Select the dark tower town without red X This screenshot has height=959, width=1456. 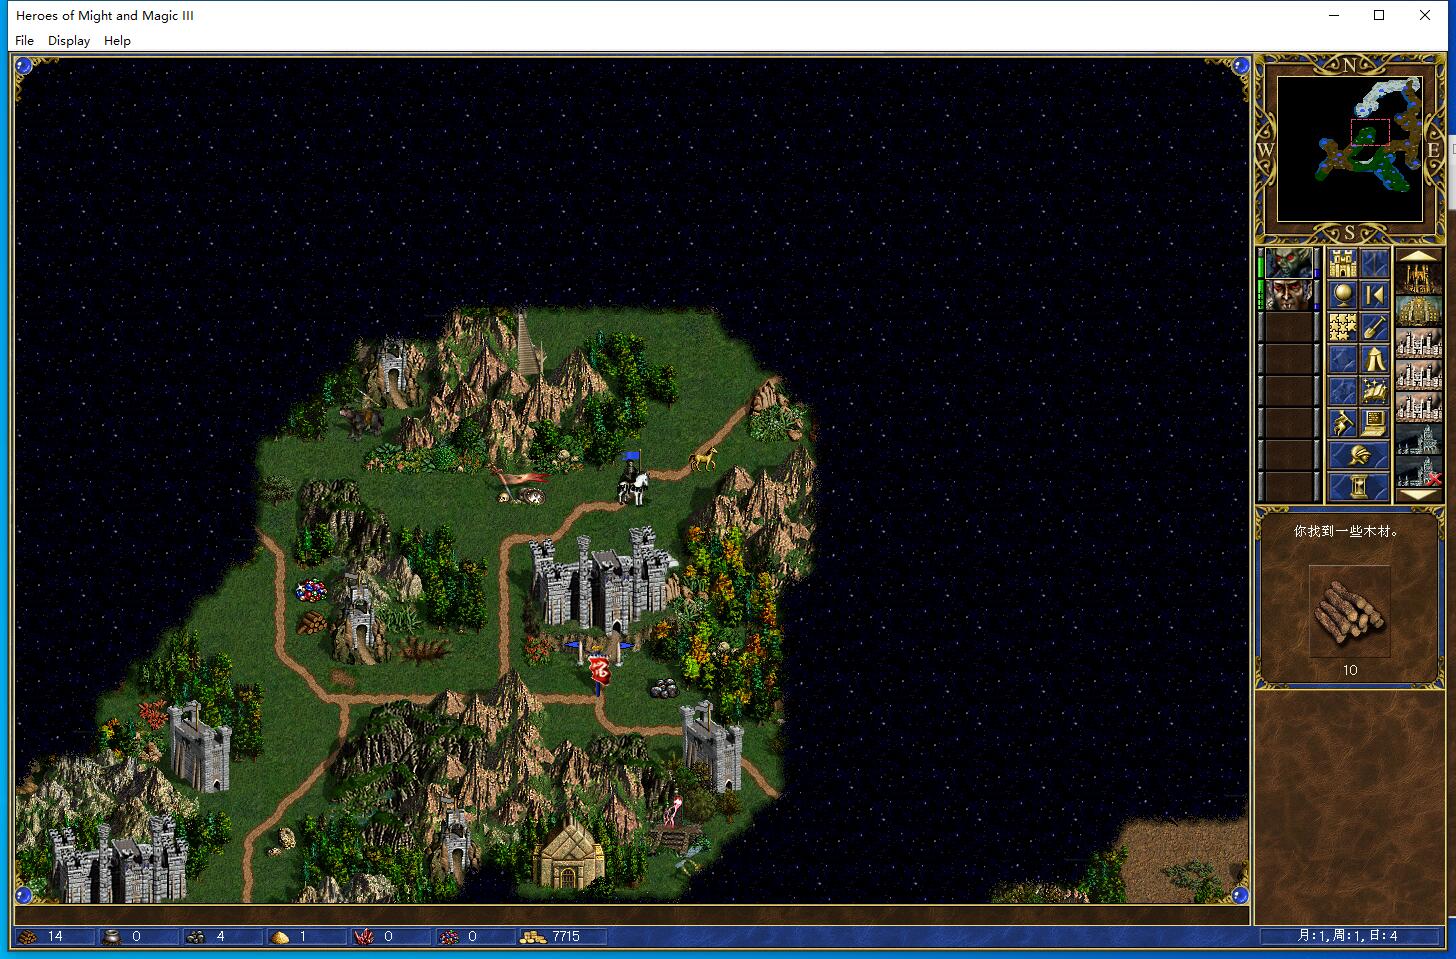(1419, 439)
